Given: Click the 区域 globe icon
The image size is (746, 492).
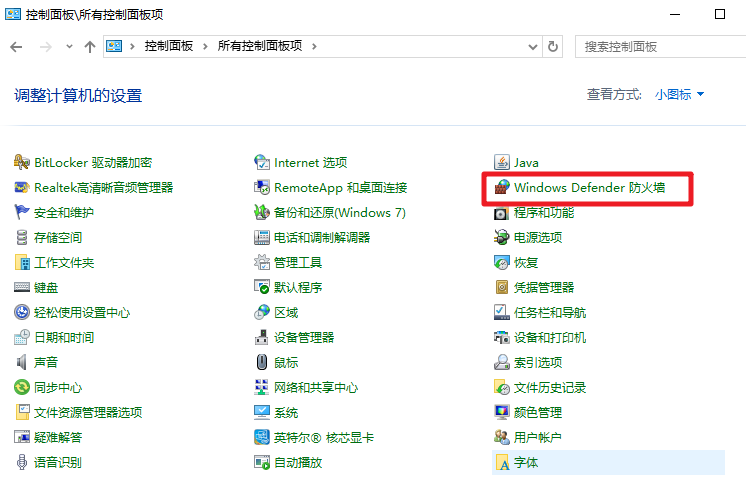Looking at the screenshot, I should click(262, 313).
